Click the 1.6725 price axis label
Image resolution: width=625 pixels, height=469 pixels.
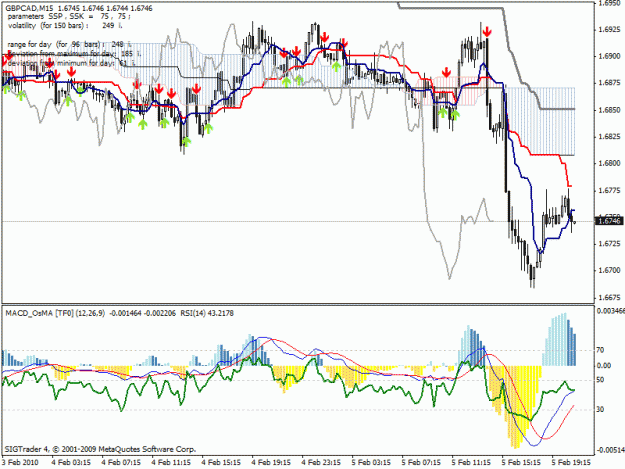[609, 243]
